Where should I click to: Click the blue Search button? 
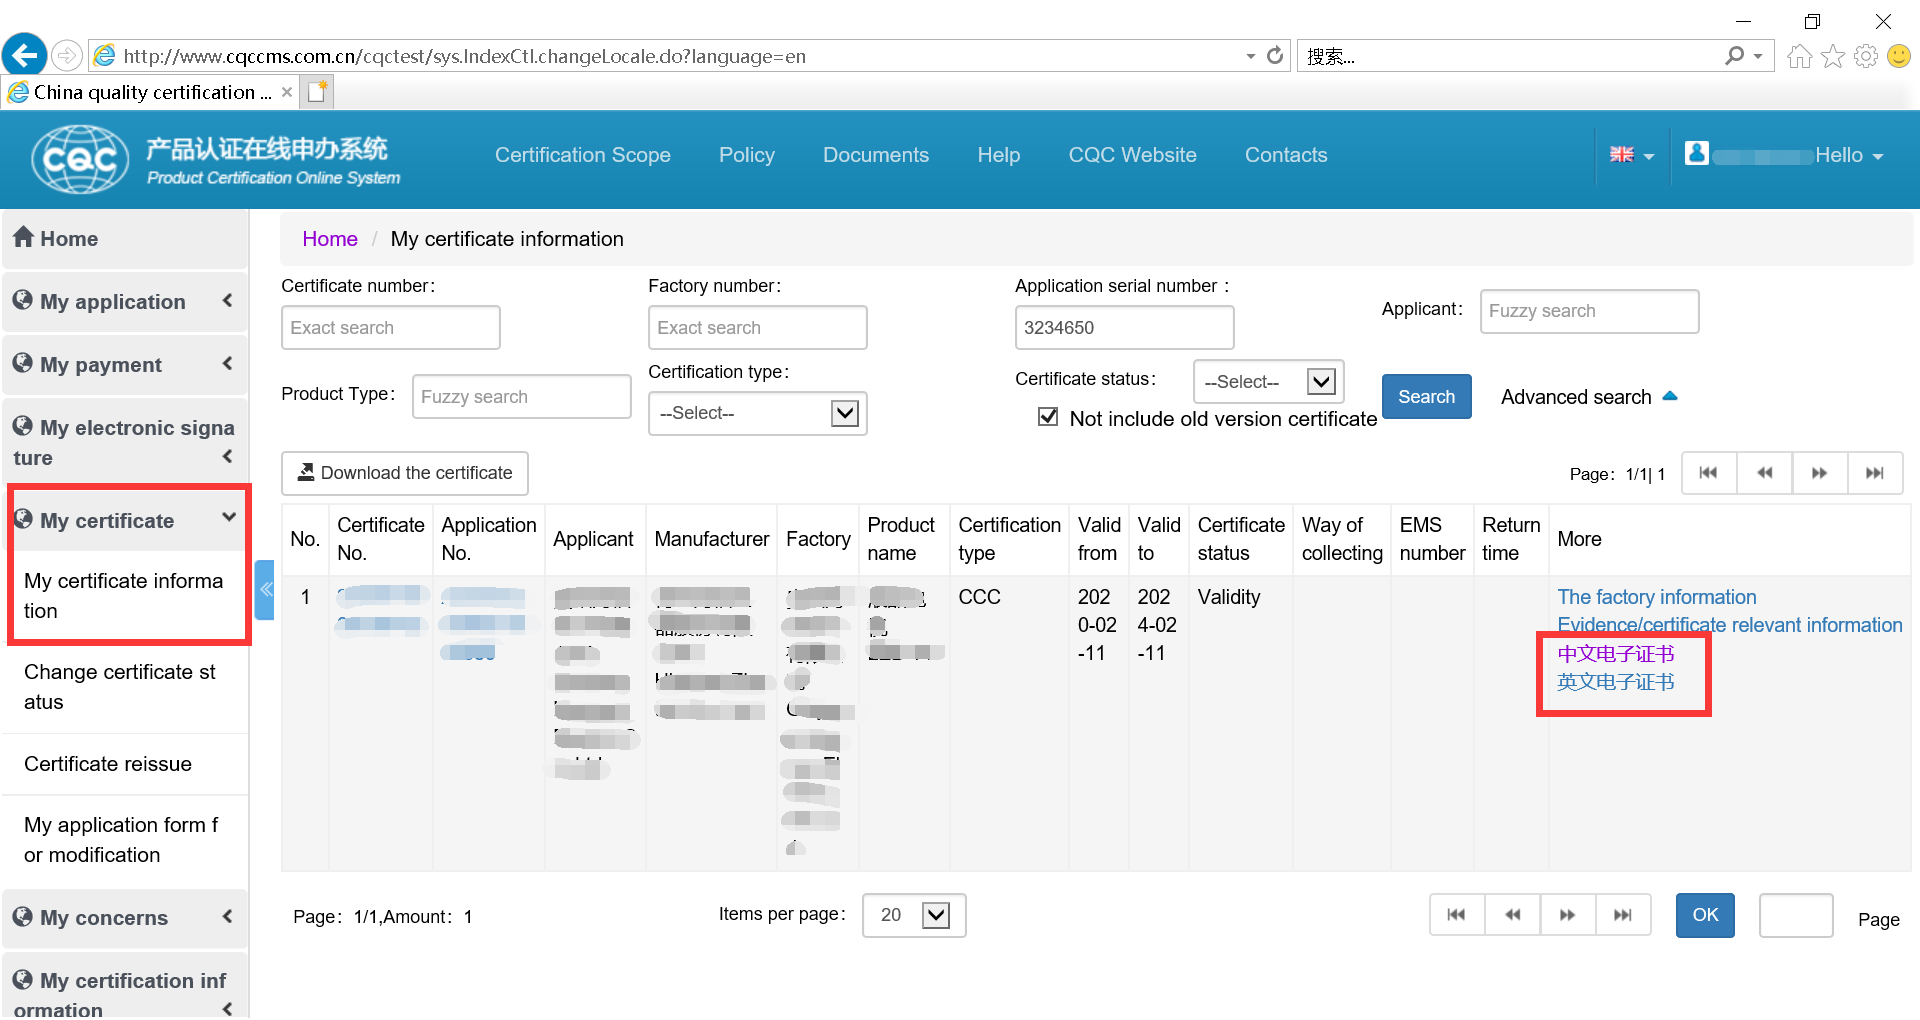tap(1426, 397)
